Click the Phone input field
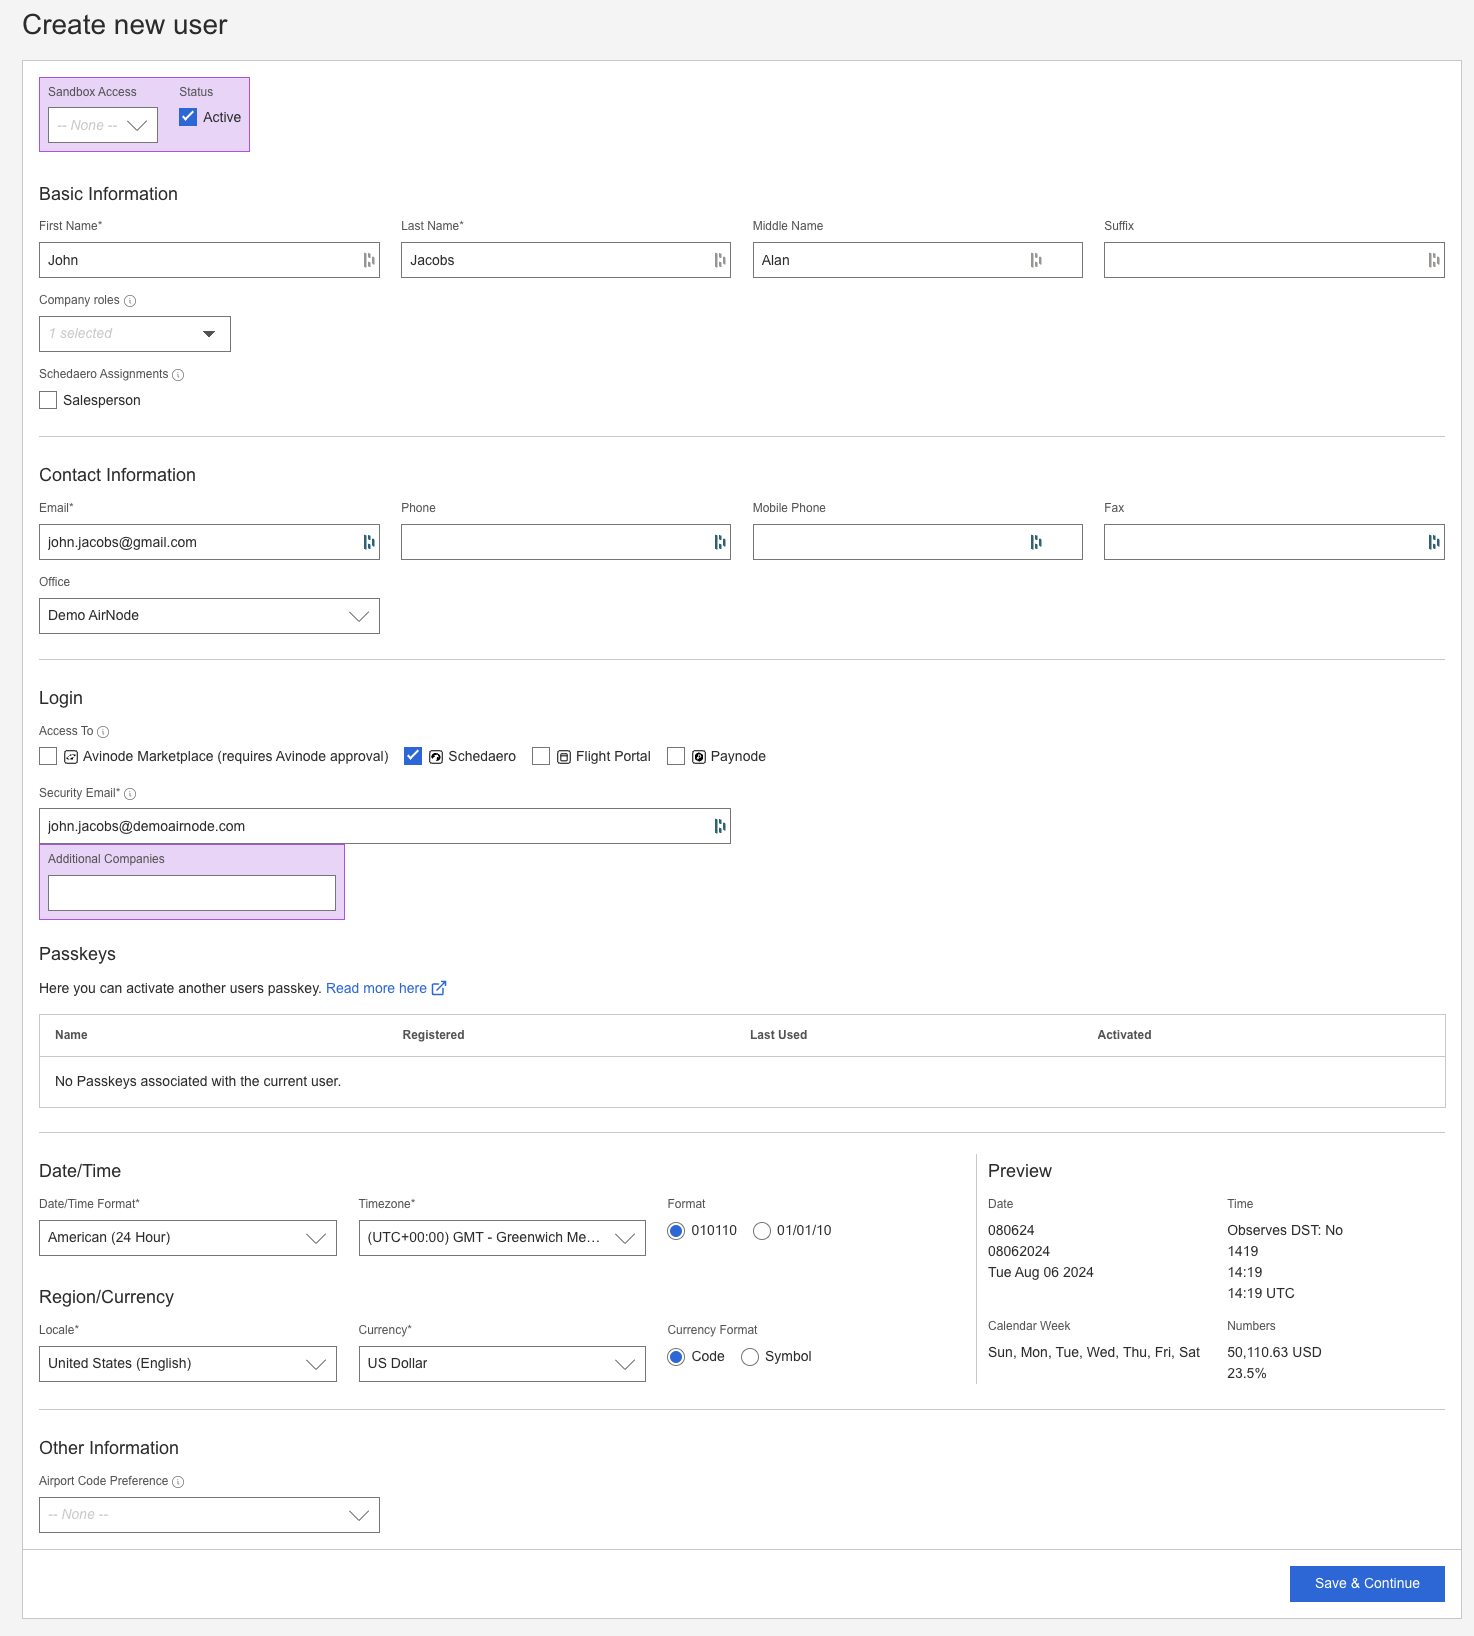This screenshot has width=1474, height=1636. 566,542
